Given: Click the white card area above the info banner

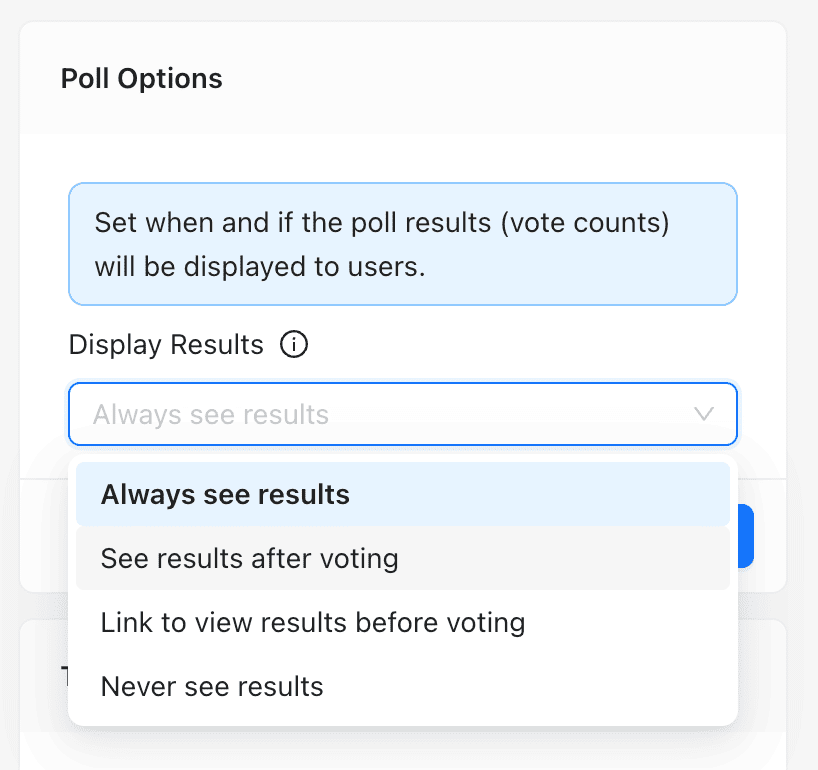Looking at the screenshot, I should tap(402, 158).
